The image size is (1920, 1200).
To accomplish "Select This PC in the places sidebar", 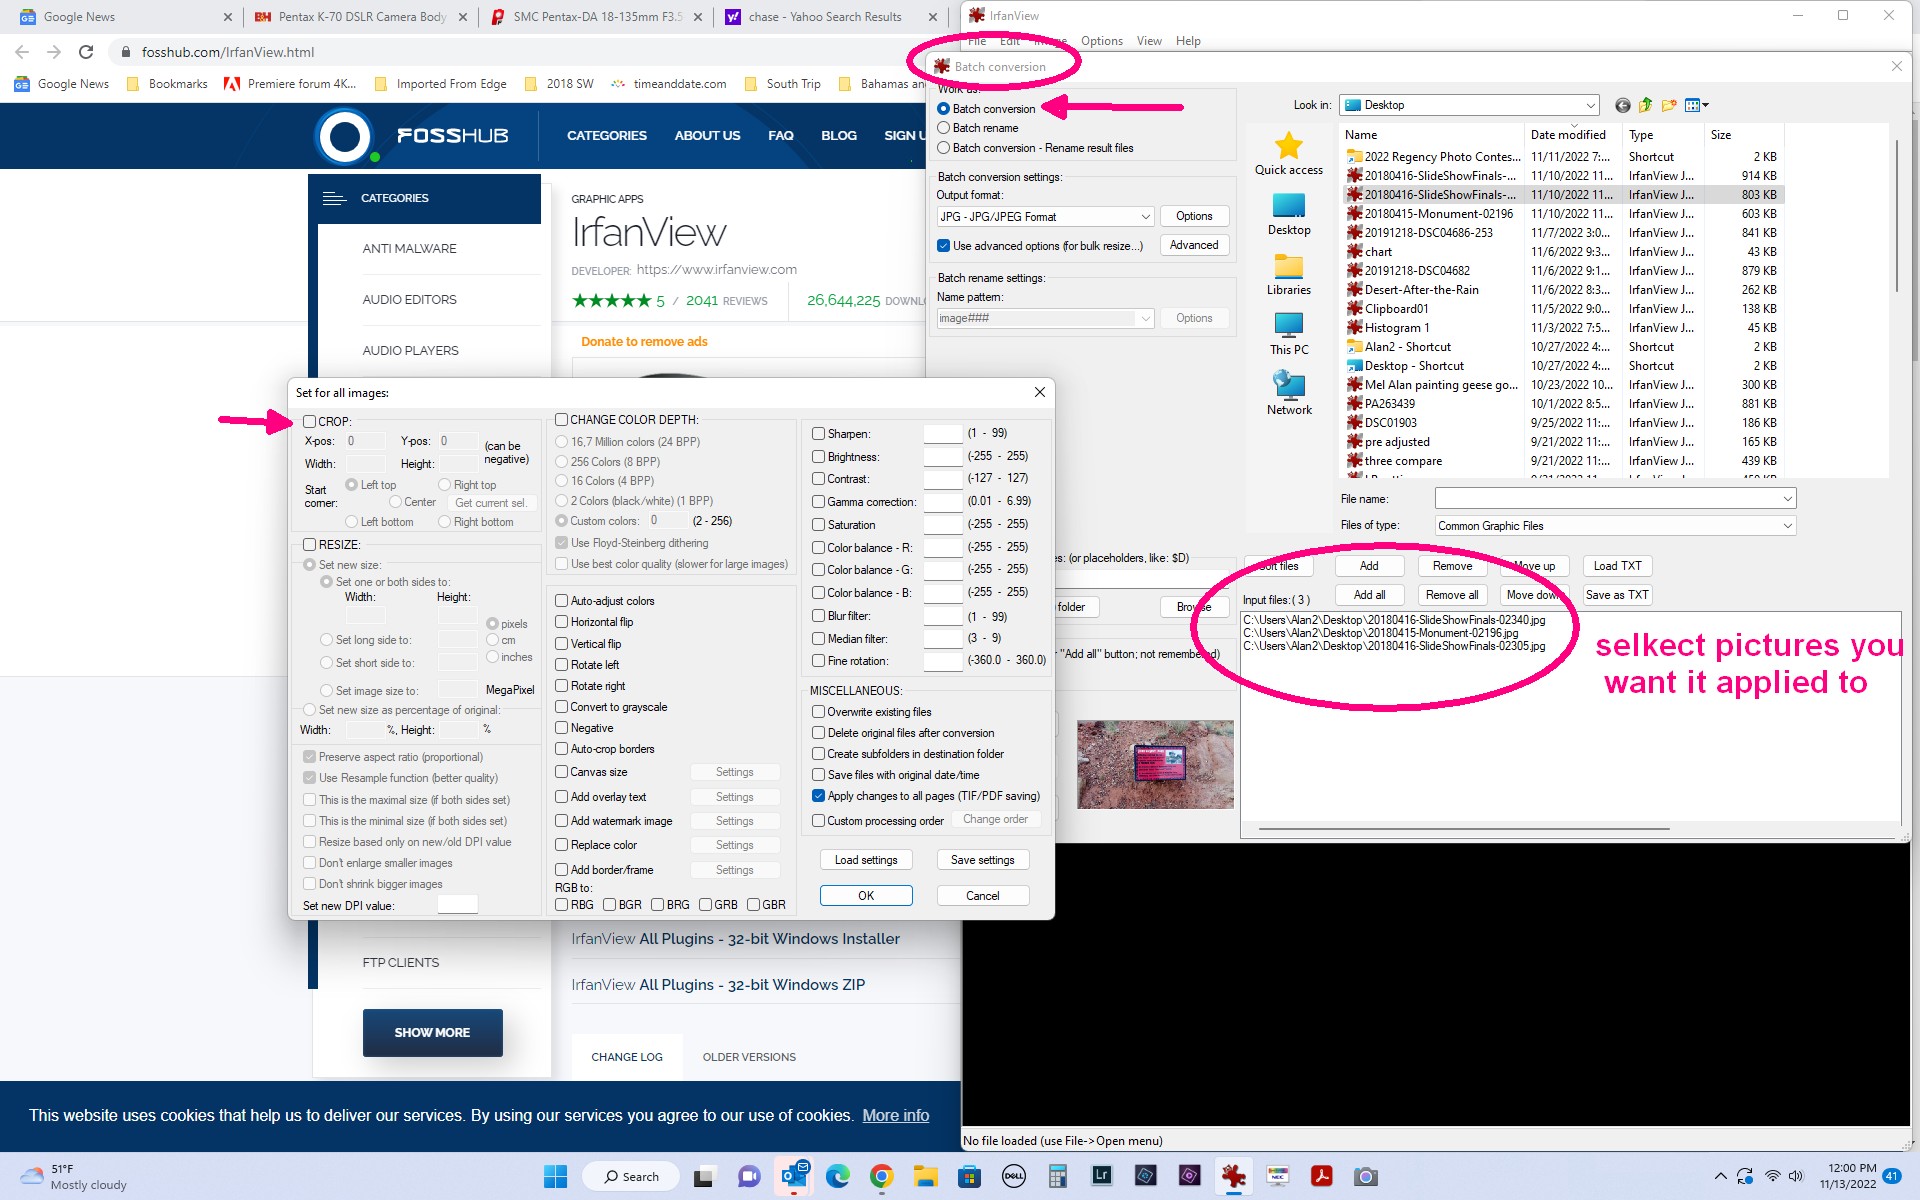I will (1288, 334).
